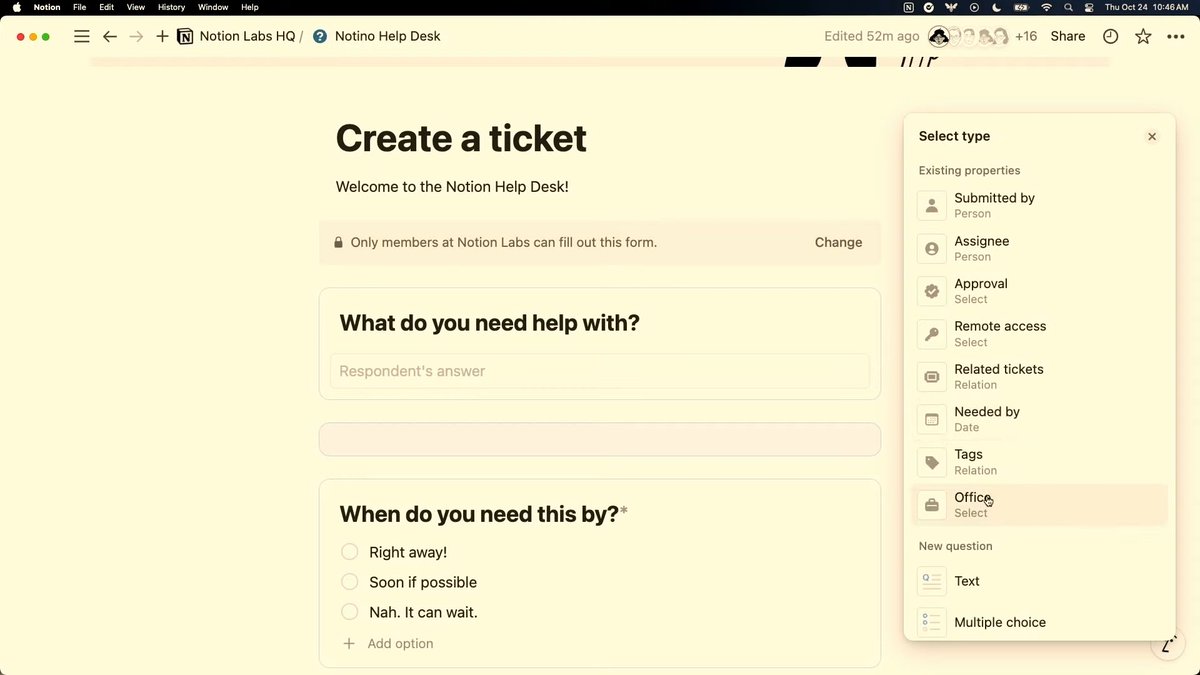Choose the Approval property
1200x675 pixels.
[1040, 291]
